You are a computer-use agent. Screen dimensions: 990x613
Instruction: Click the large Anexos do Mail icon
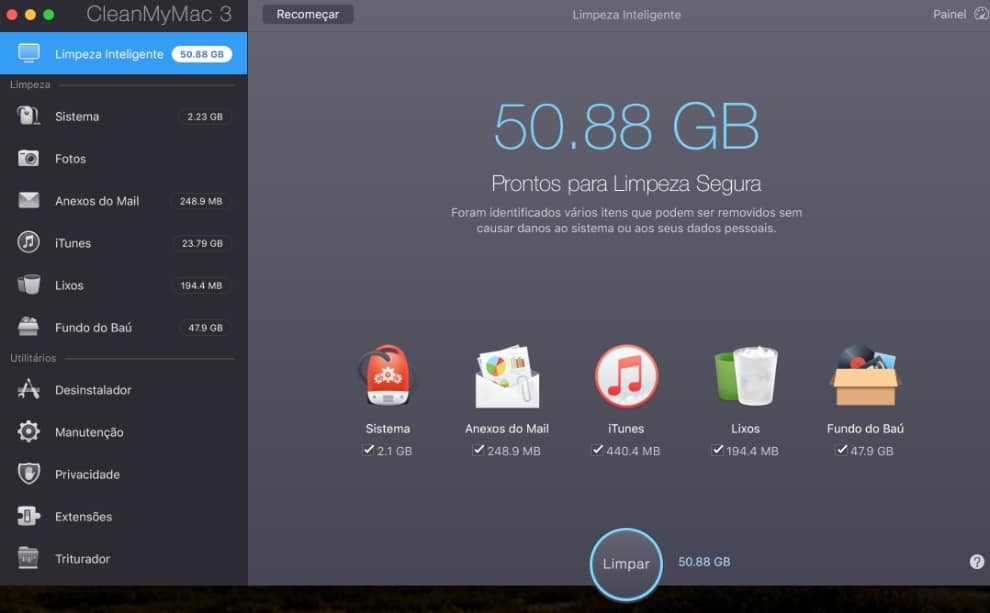click(507, 376)
